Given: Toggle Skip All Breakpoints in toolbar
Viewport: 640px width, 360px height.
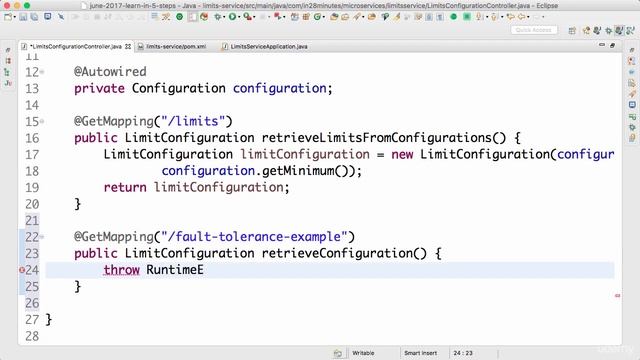Looking at the screenshot, I should click(x=61, y=17).
